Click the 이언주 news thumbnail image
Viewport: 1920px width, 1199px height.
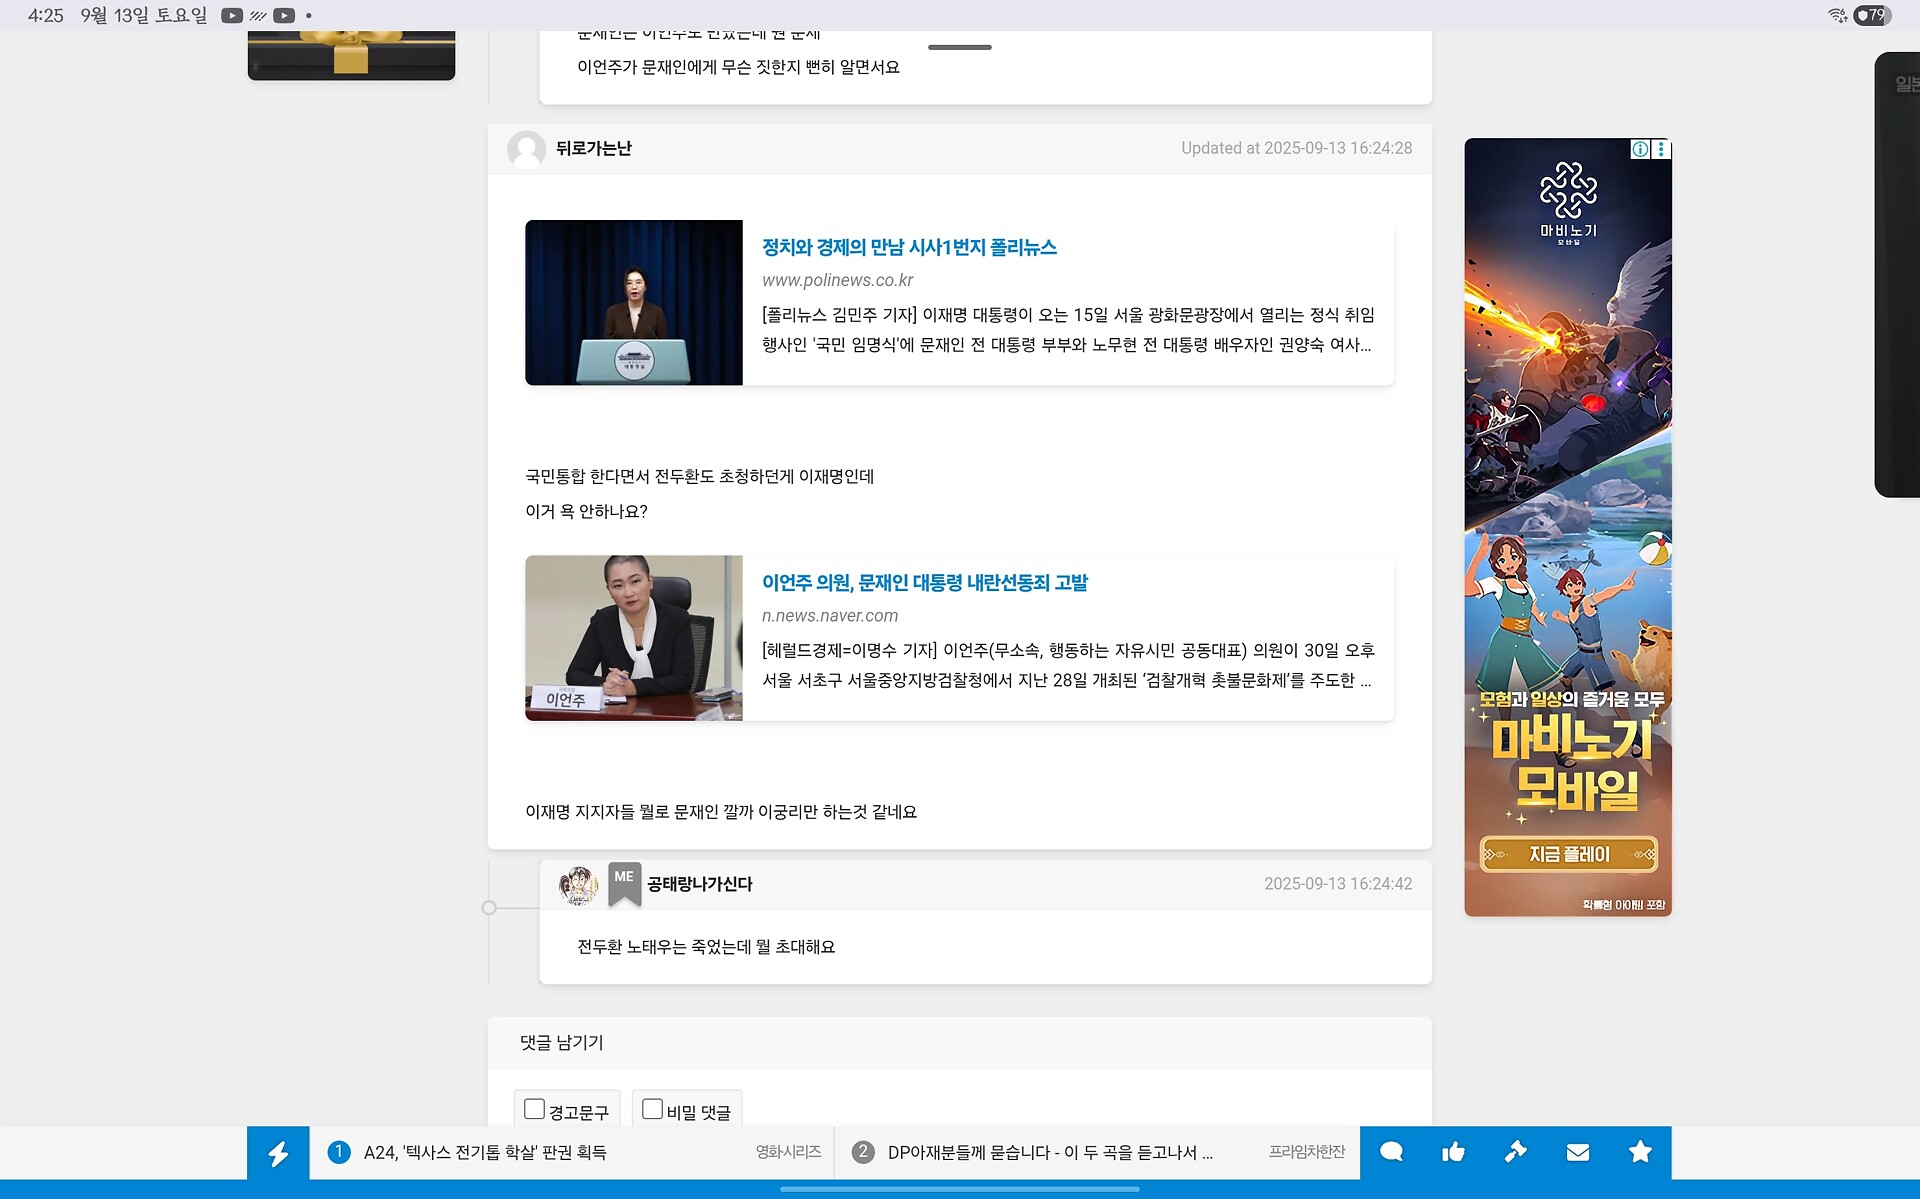click(x=634, y=638)
